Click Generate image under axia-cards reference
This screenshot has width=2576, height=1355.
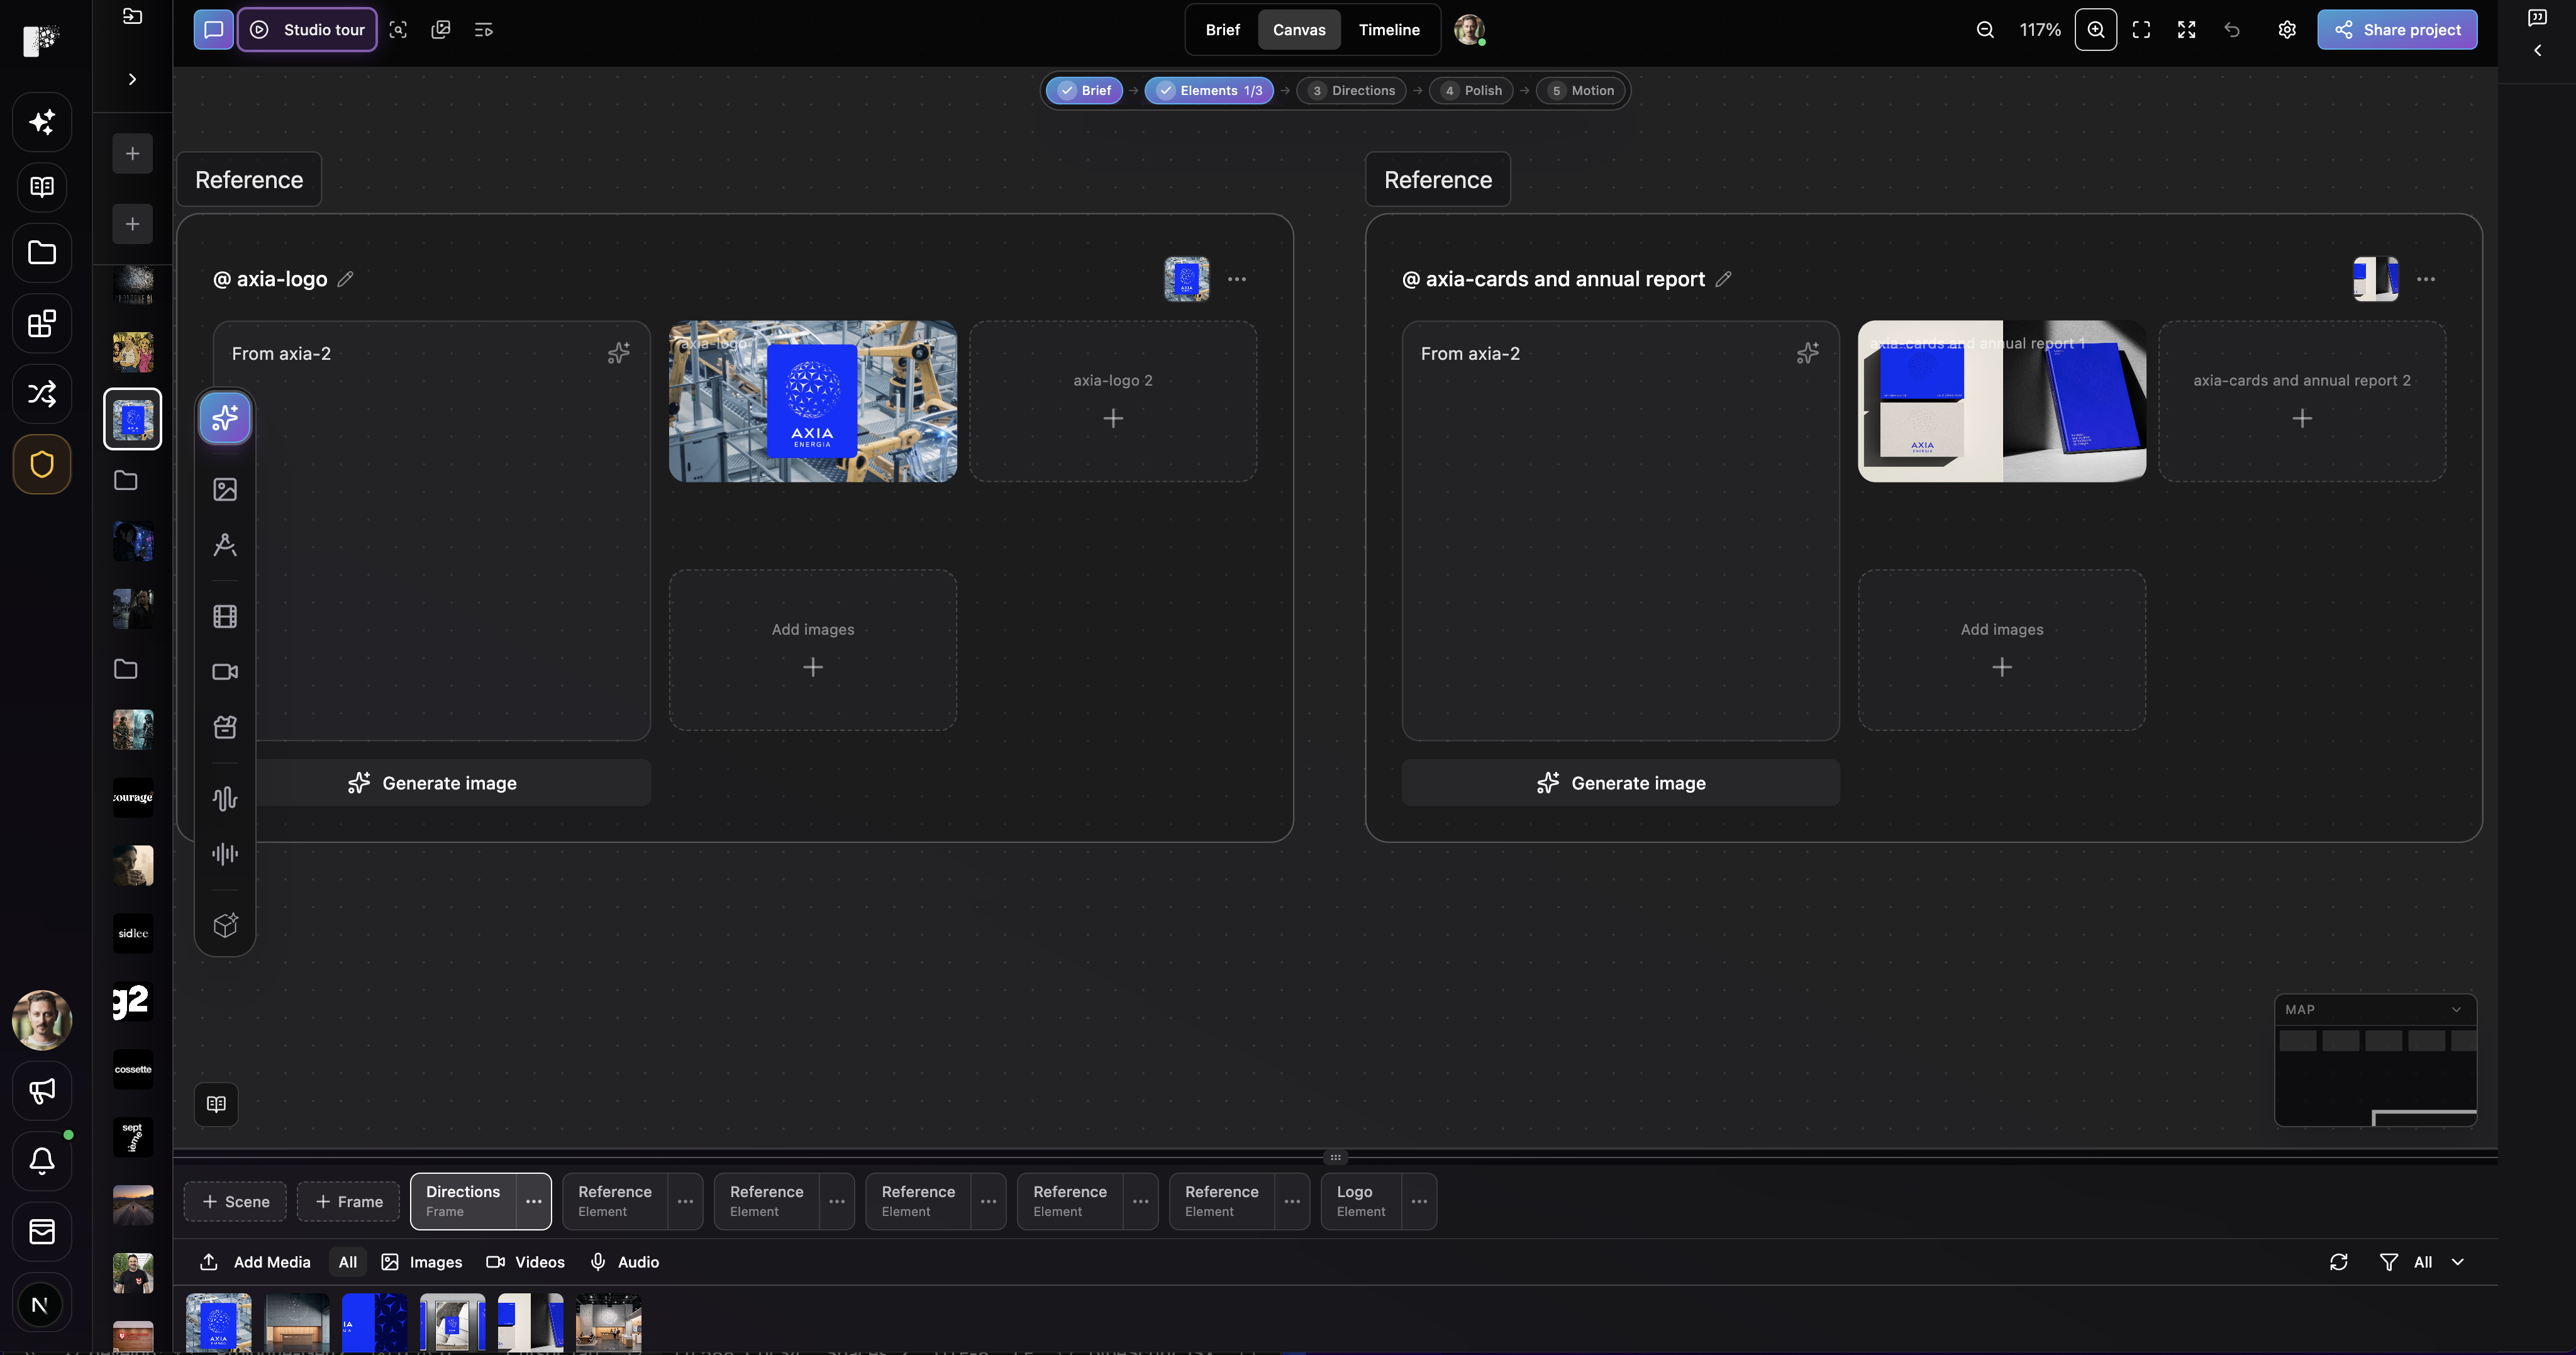pyautogui.click(x=1620, y=783)
